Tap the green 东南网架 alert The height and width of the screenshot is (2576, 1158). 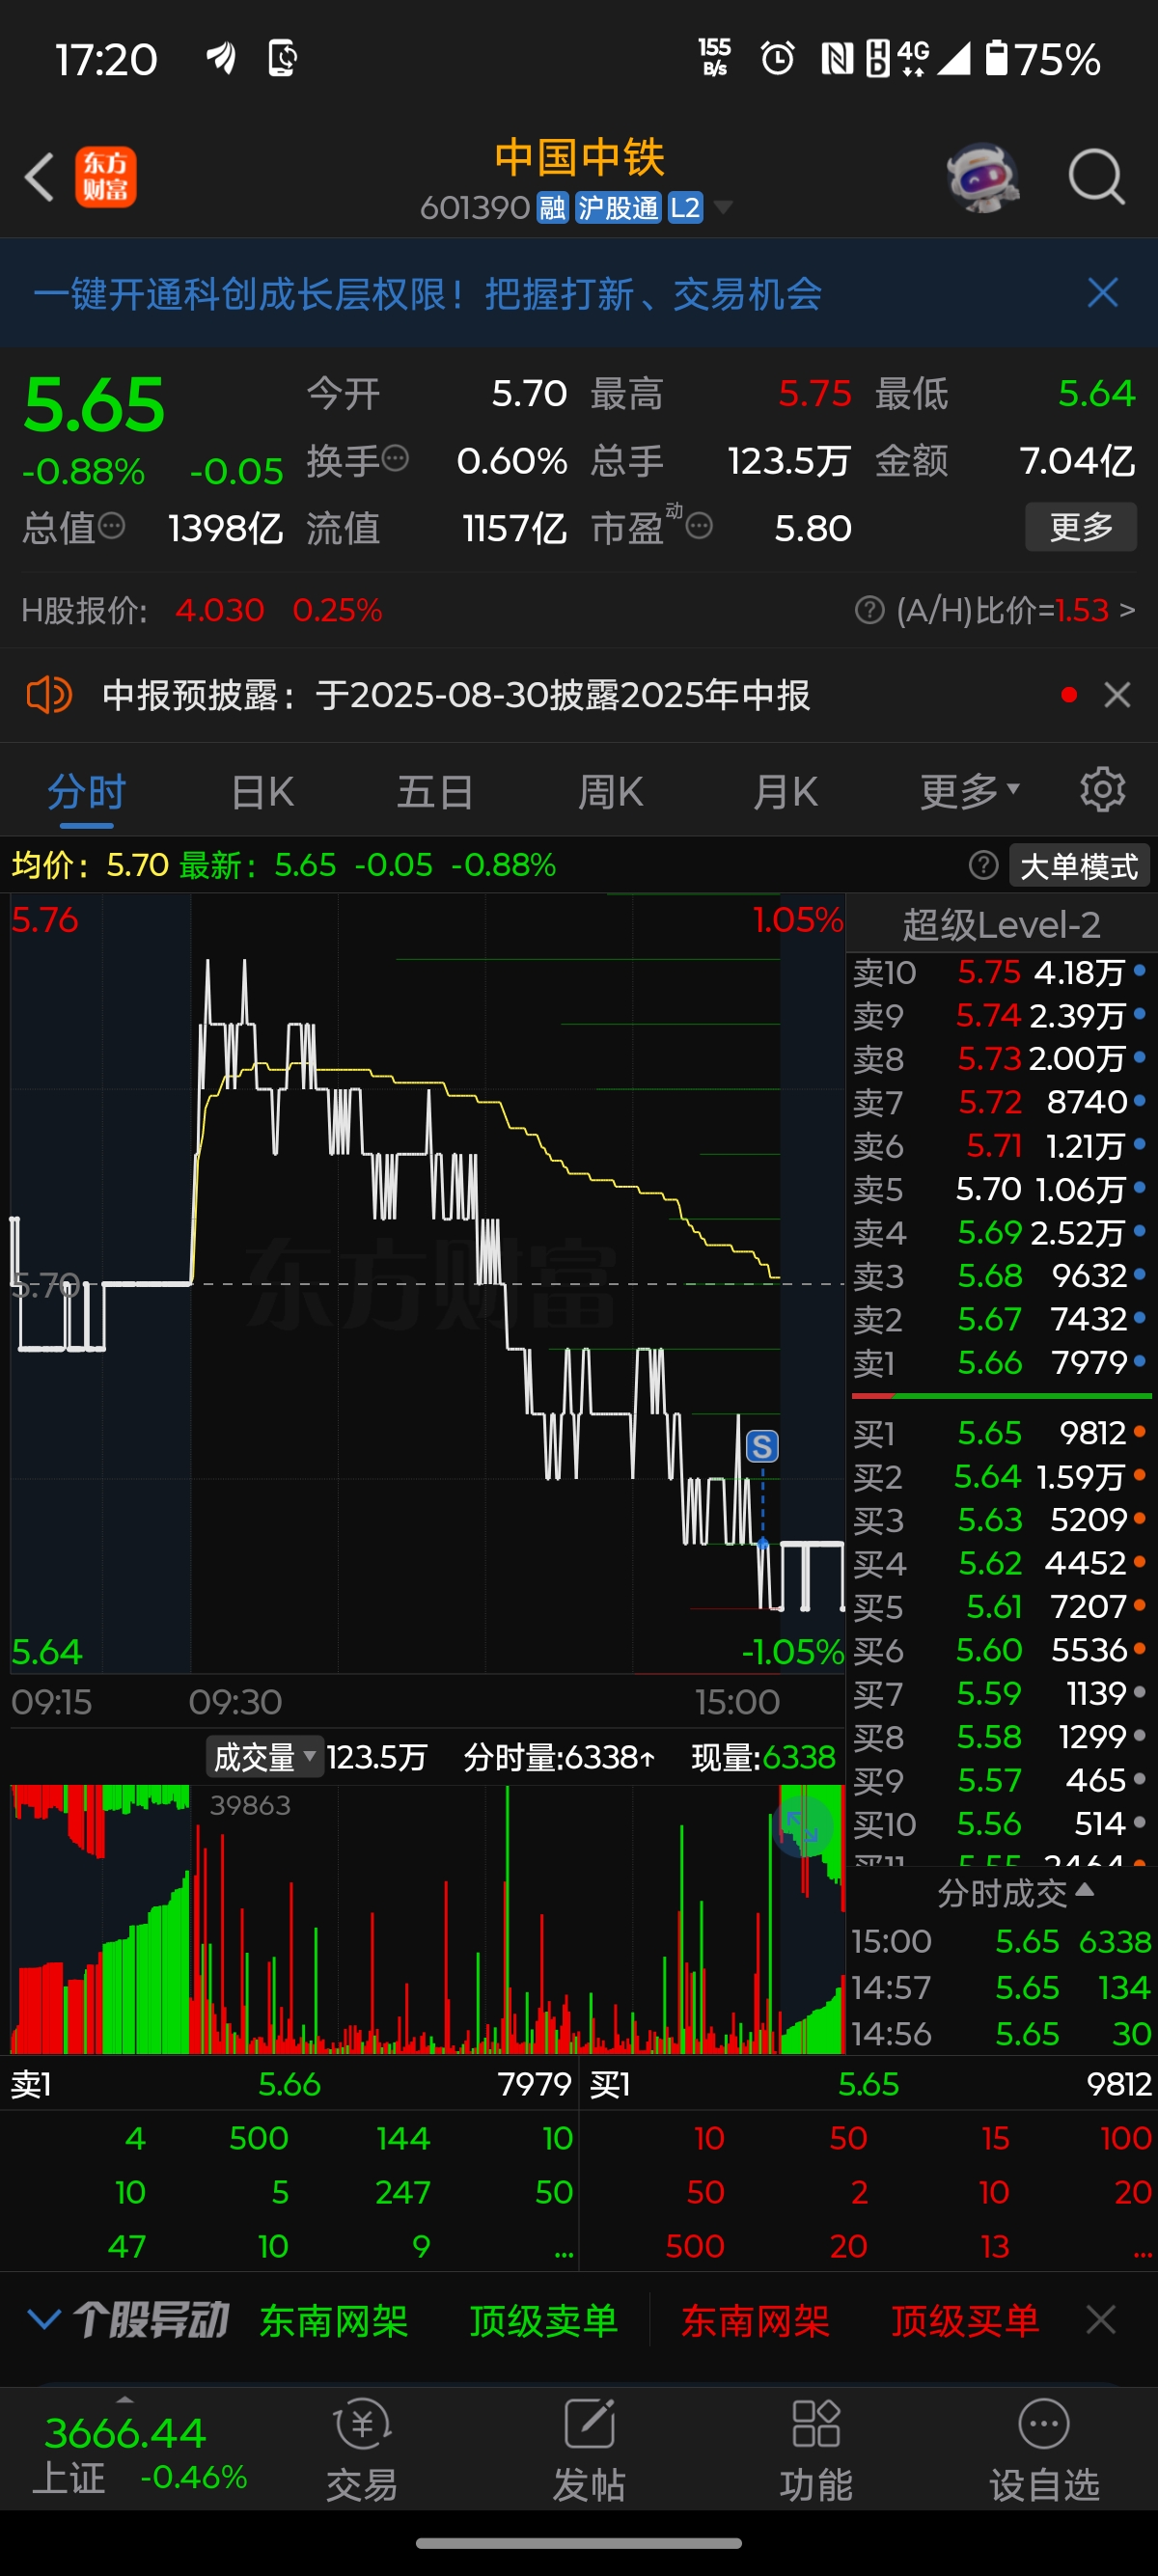pyautogui.click(x=334, y=2319)
